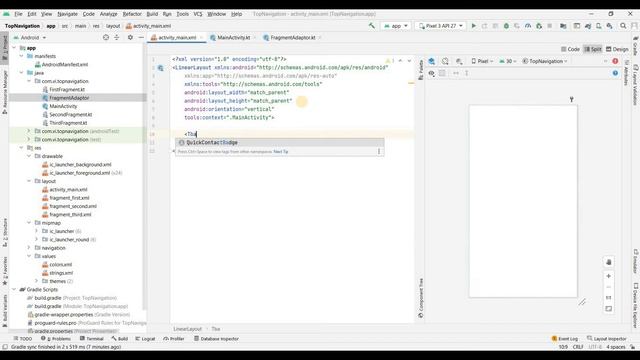Open the Resource Manager side panel
This screenshot has width=640, height=360.
(5, 91)
